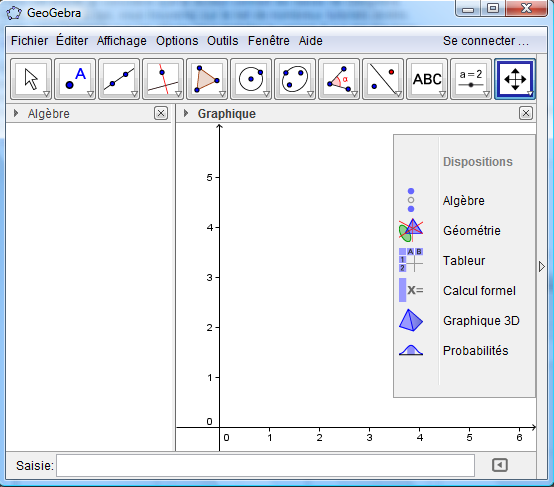554x487 pixels.
Task: Click the GeoGebra title bar logo
Action: coord(14,13)
